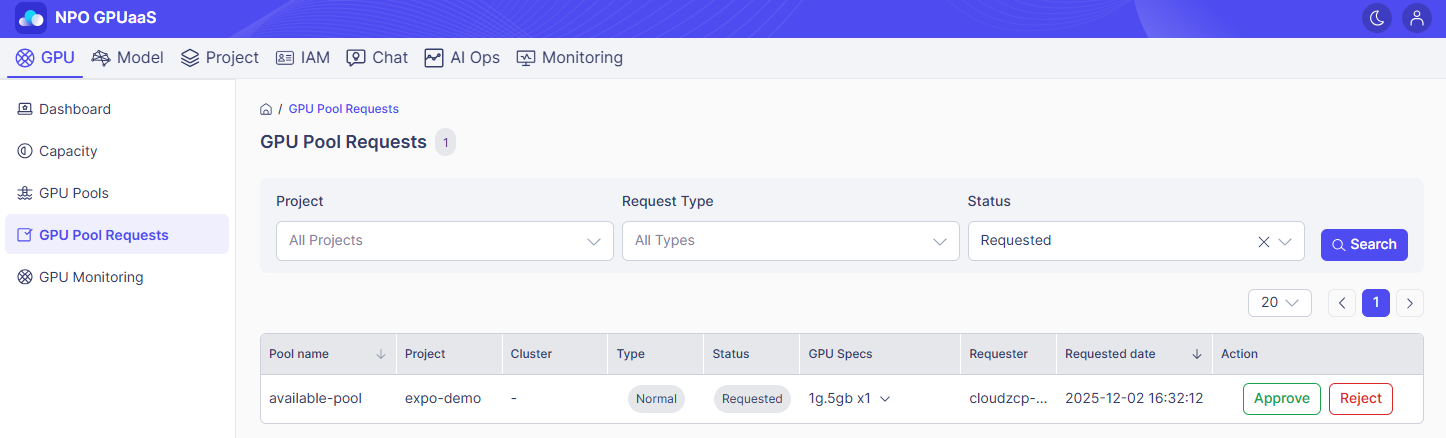1446x438 pixels.
Task: Toggle dark mode moon icon
Action: [1377, 18]
